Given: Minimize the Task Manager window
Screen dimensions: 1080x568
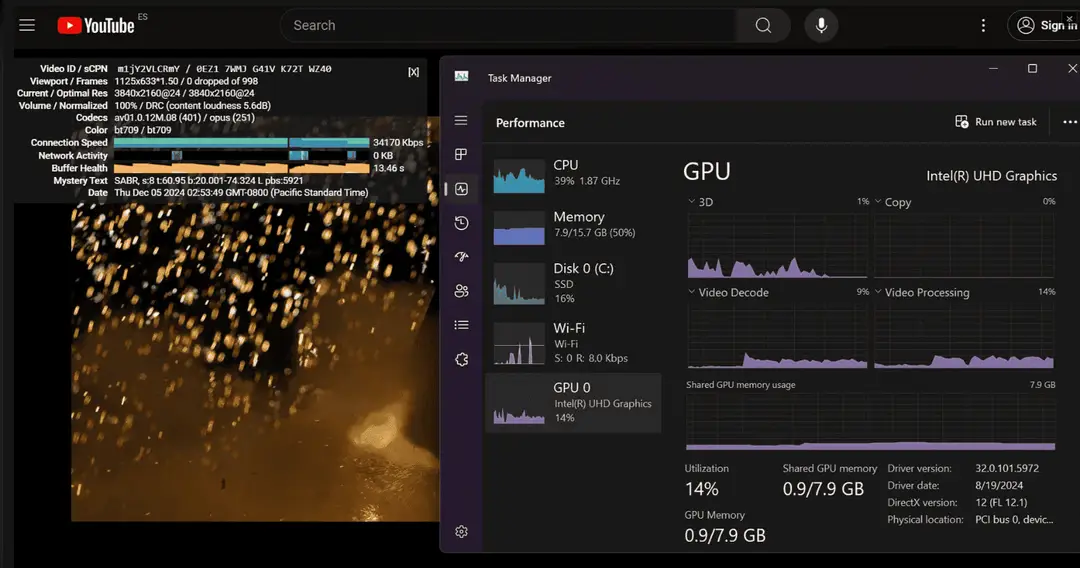Looking at the screenshot, I should (993, 68).
